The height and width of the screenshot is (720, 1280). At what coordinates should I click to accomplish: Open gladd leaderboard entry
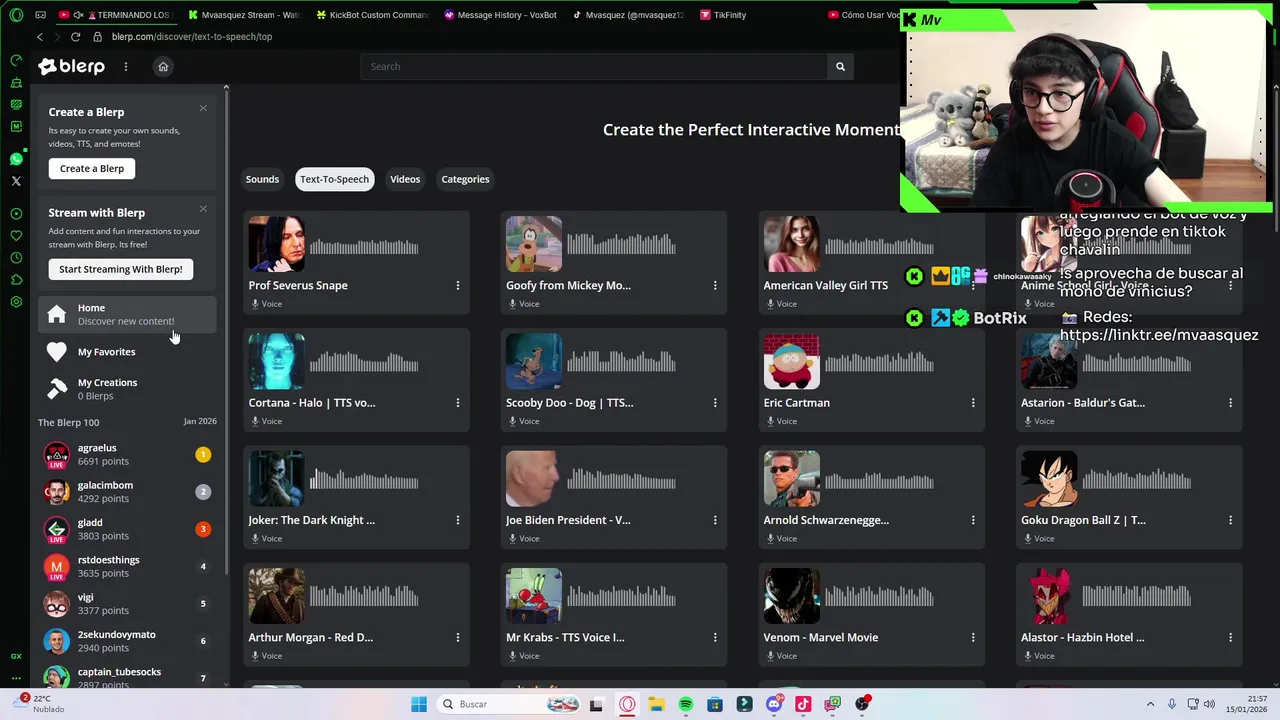click(x=127, y=529)
